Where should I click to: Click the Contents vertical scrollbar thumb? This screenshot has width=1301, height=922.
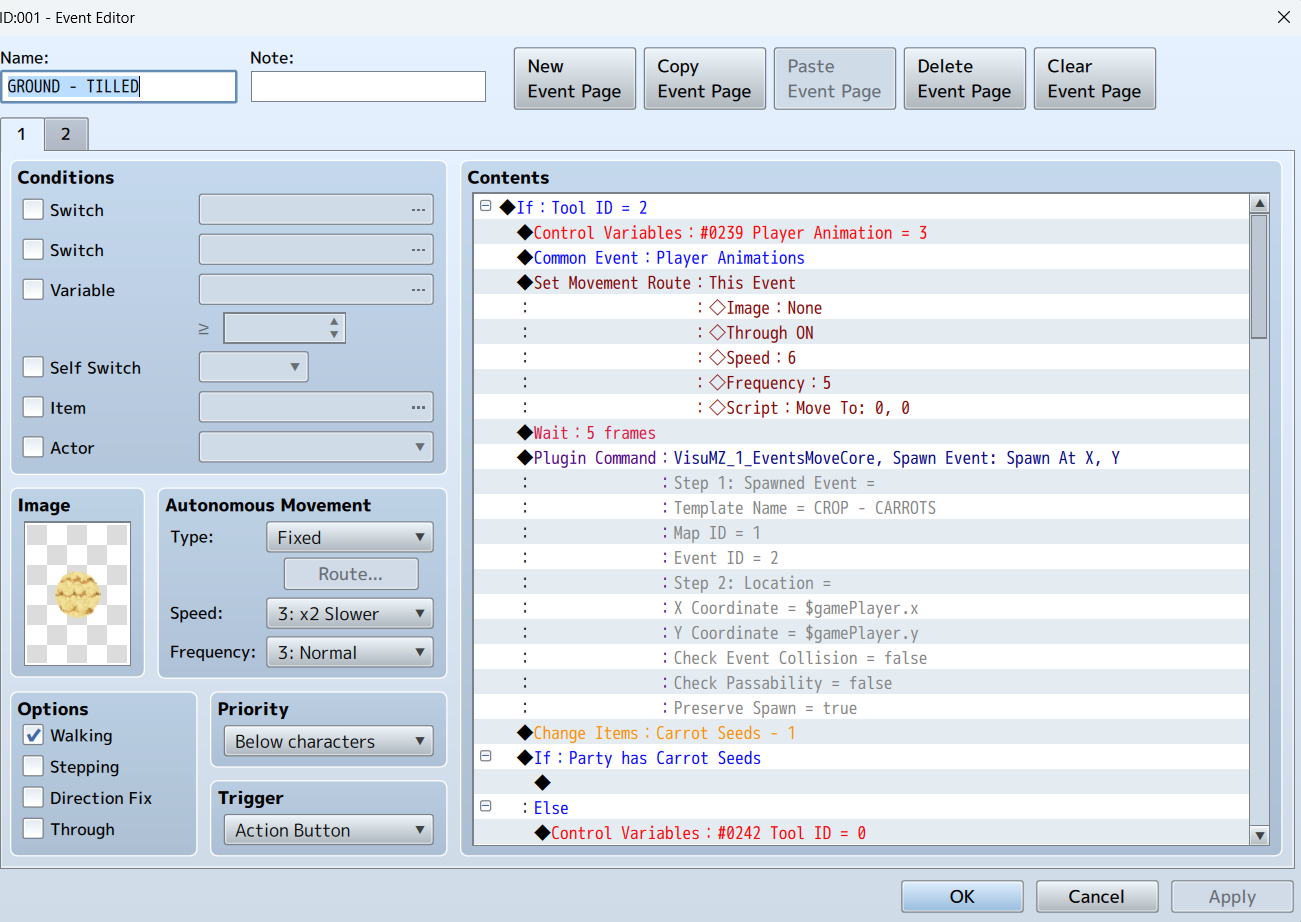click(1259, 277)
